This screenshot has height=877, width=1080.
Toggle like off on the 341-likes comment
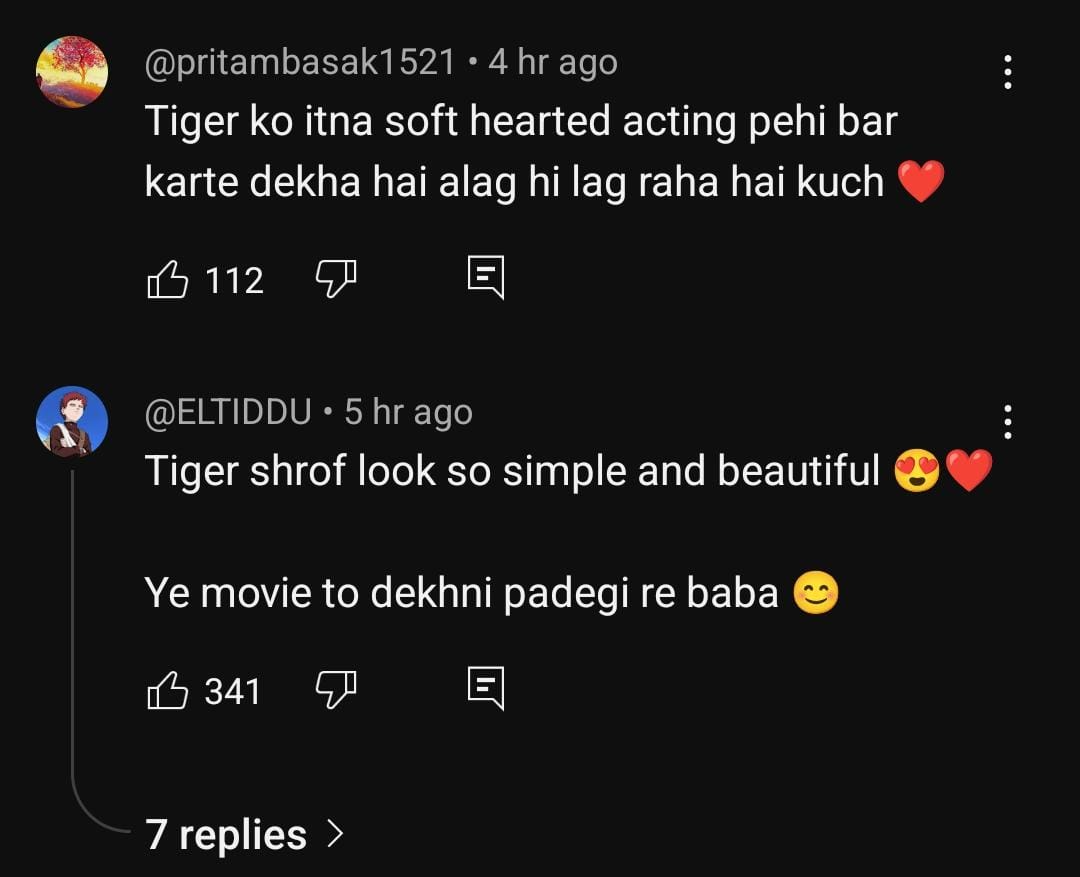(169, 688)
